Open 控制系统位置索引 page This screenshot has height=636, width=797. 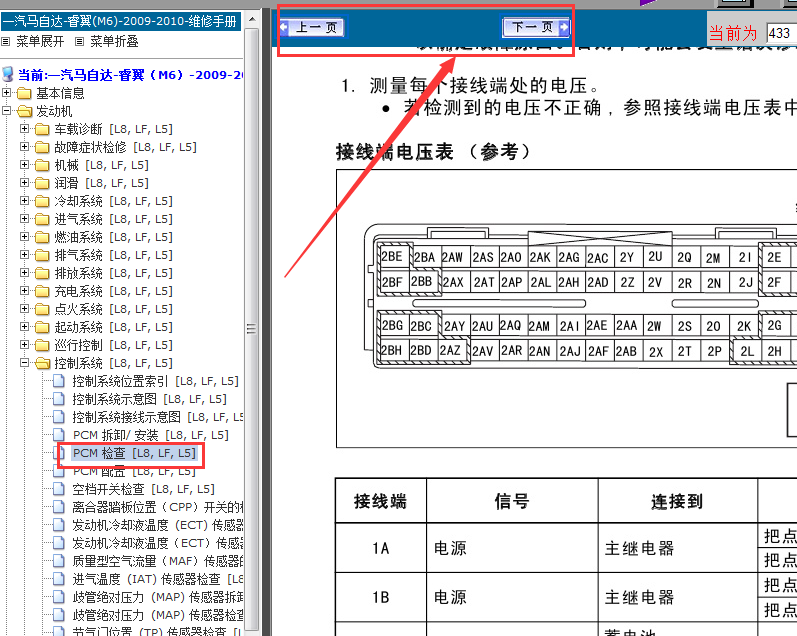(x=155, y=381)
